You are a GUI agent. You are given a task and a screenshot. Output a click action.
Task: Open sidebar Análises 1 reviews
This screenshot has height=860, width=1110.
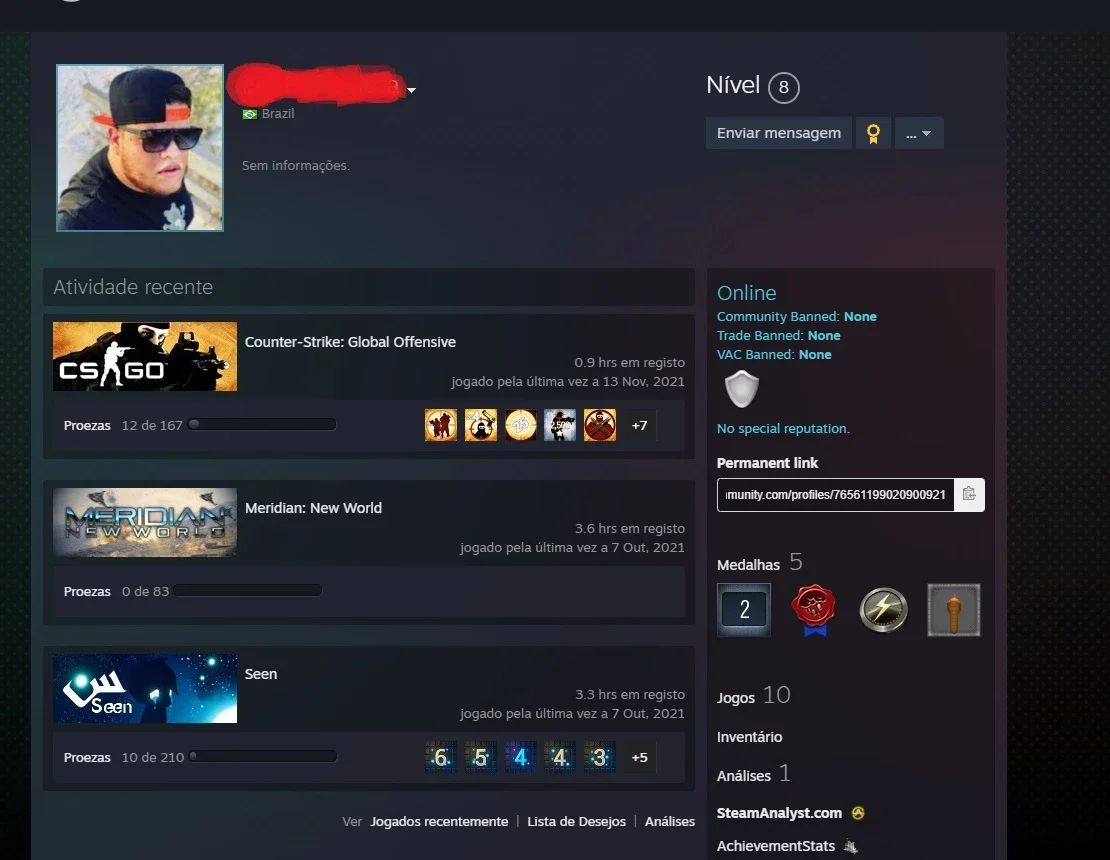pos(753,774)
